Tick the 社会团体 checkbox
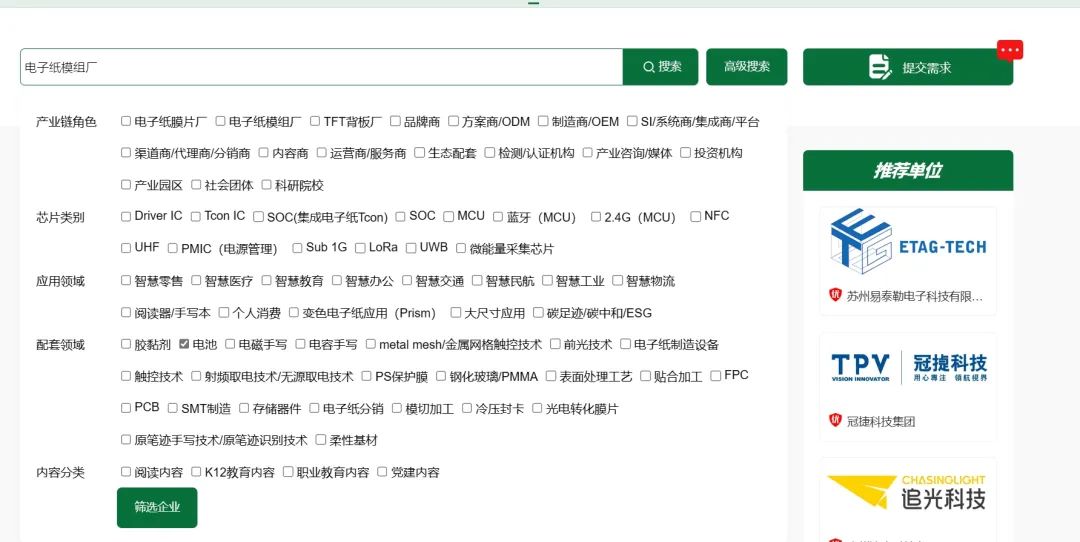 [x=196, y=185]
